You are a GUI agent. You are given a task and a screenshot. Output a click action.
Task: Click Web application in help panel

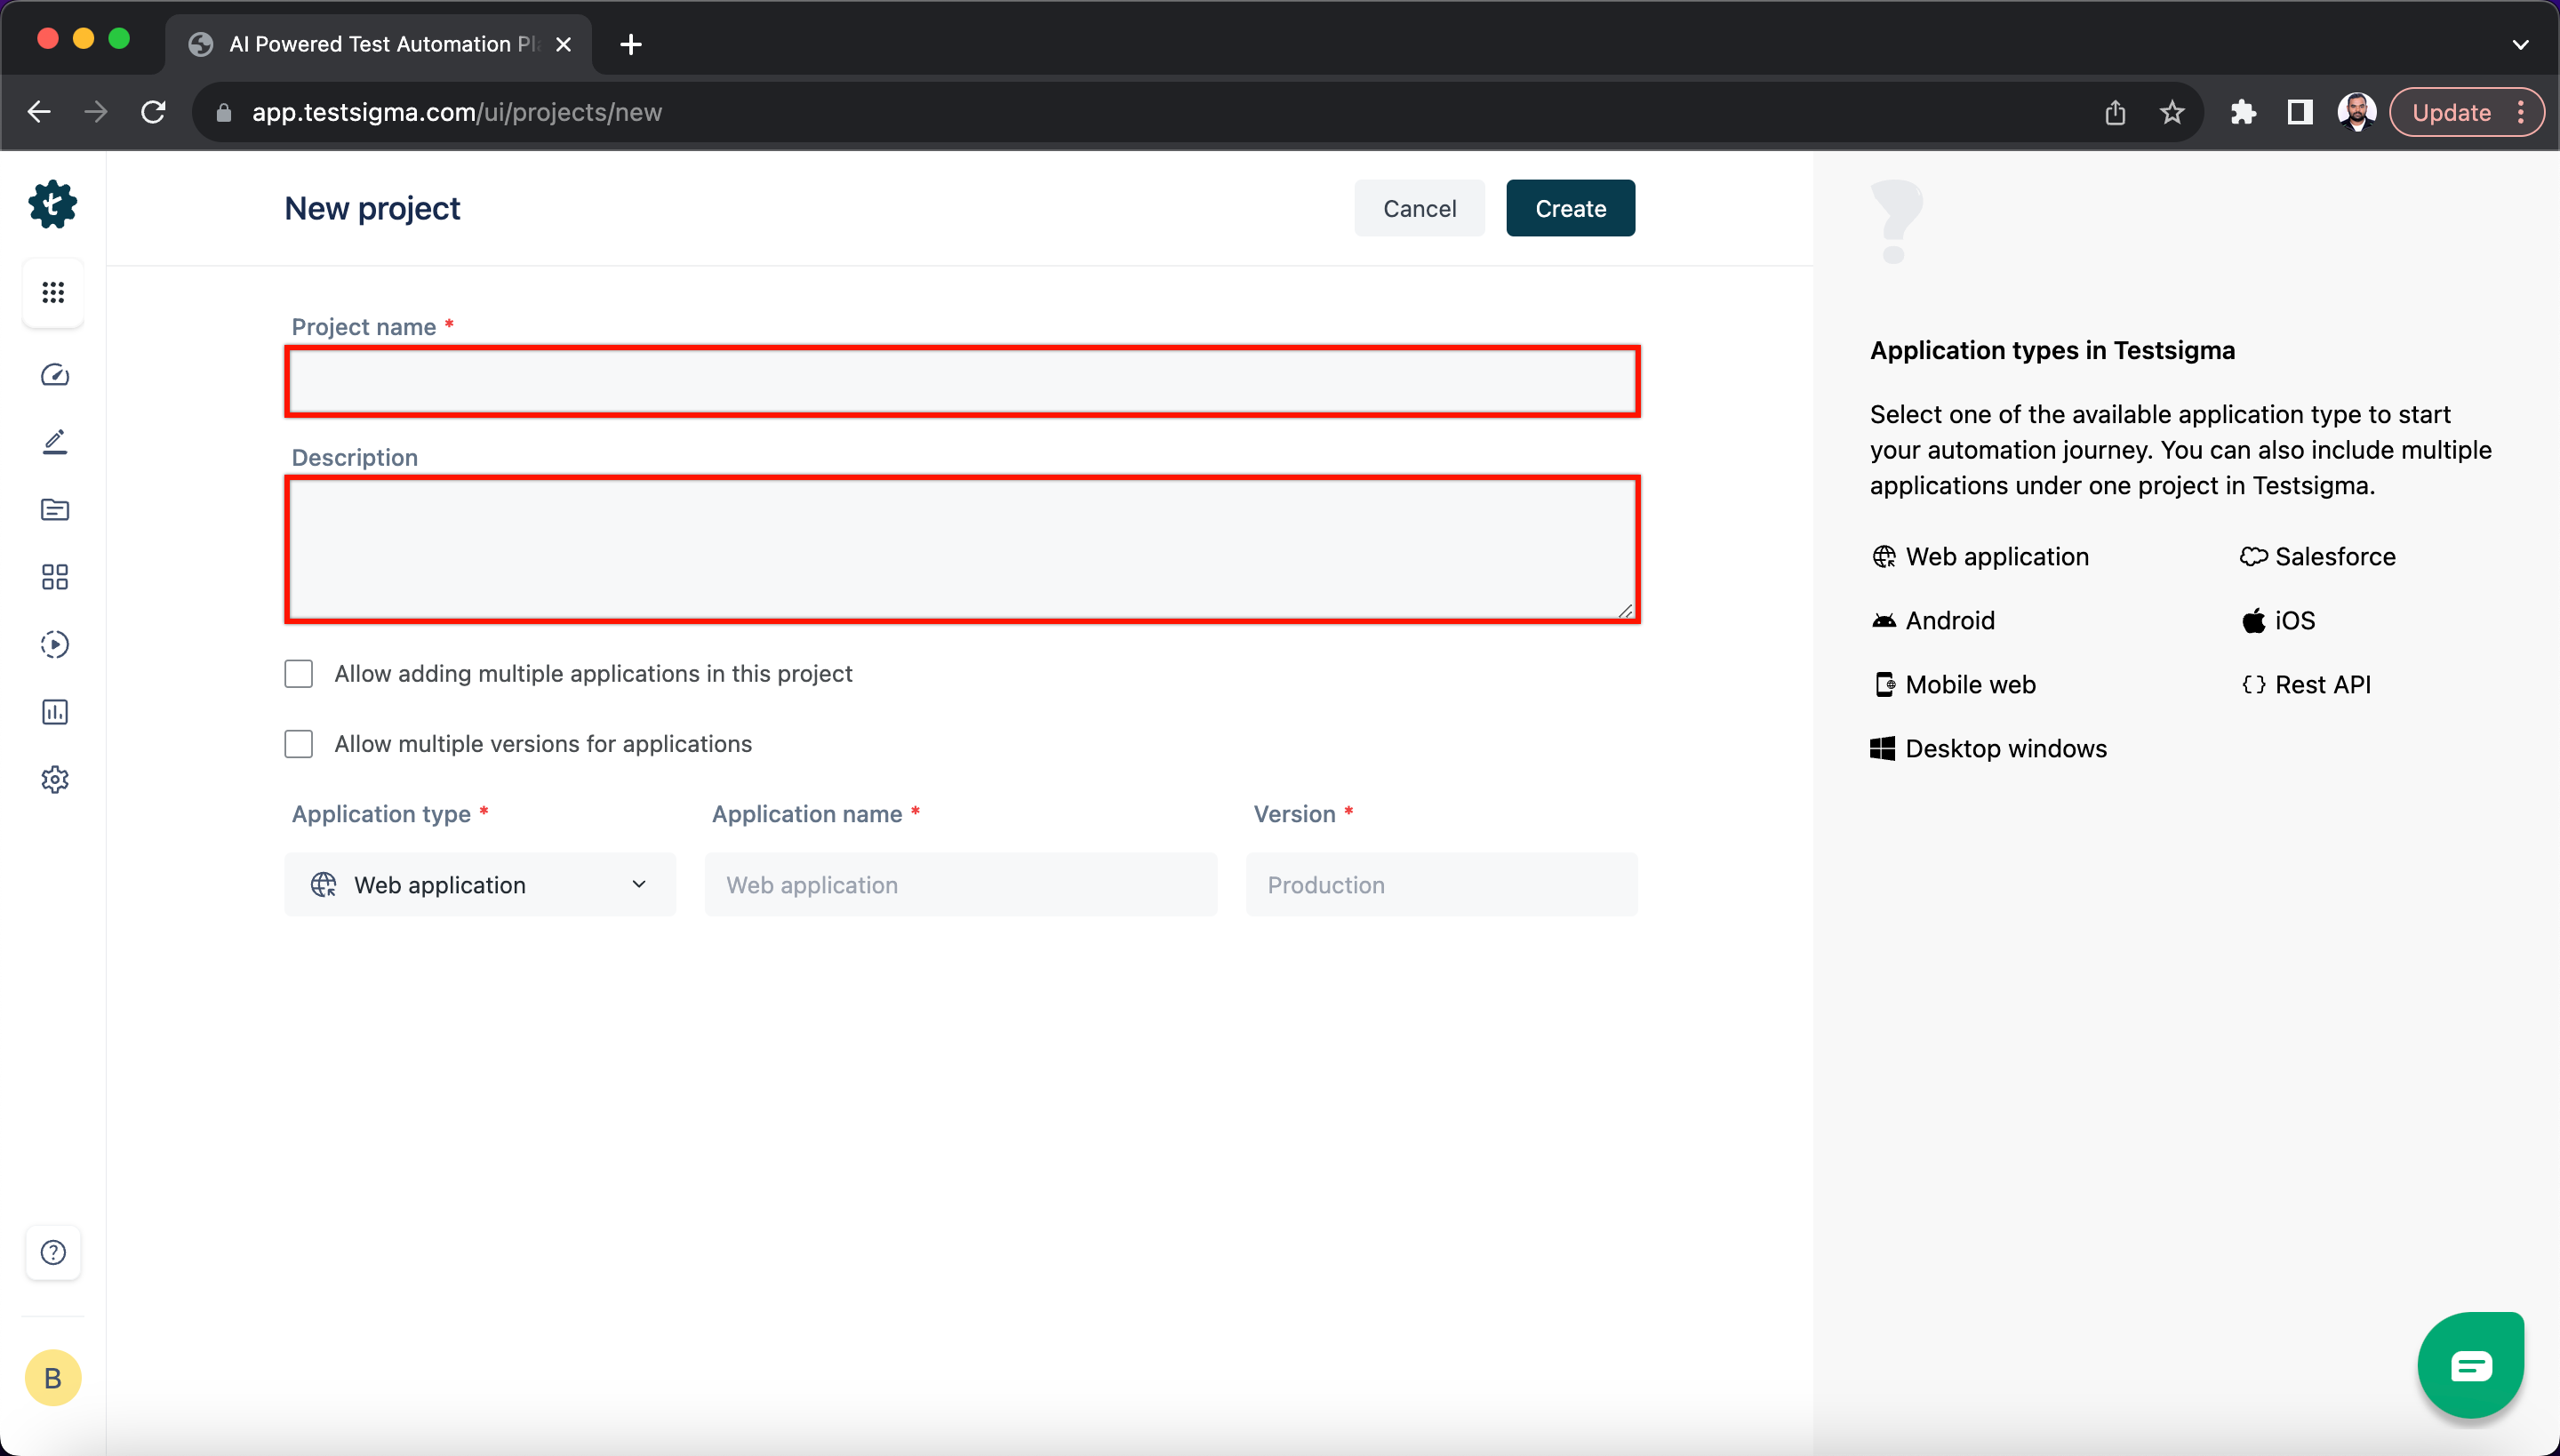coord(1980,556)
